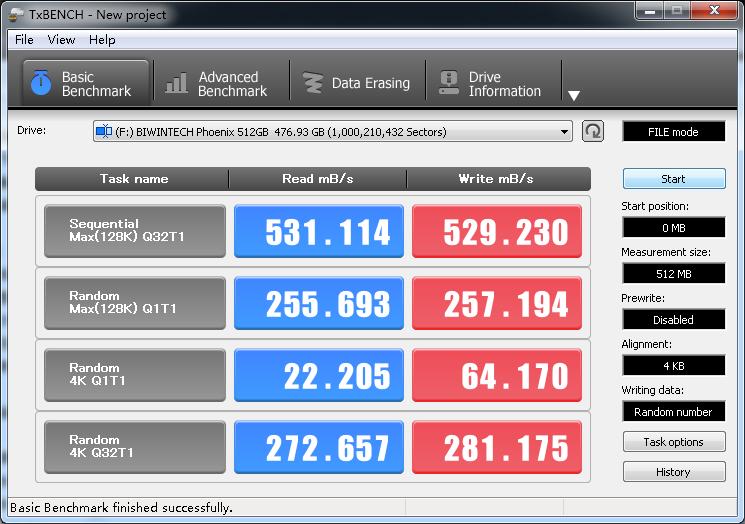
Task: Click the Measurement size 512 MB field
Action: pos(673,274)
